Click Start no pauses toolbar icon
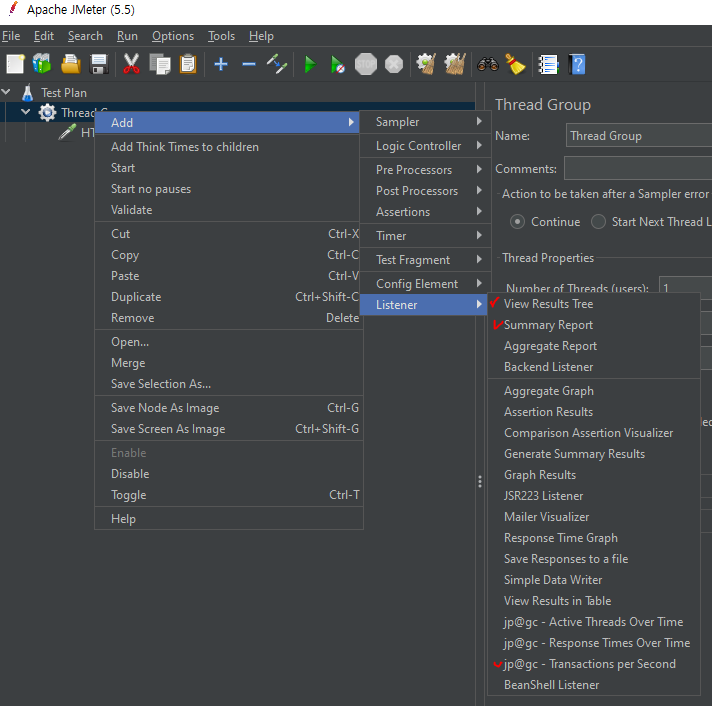 (337, 64)
